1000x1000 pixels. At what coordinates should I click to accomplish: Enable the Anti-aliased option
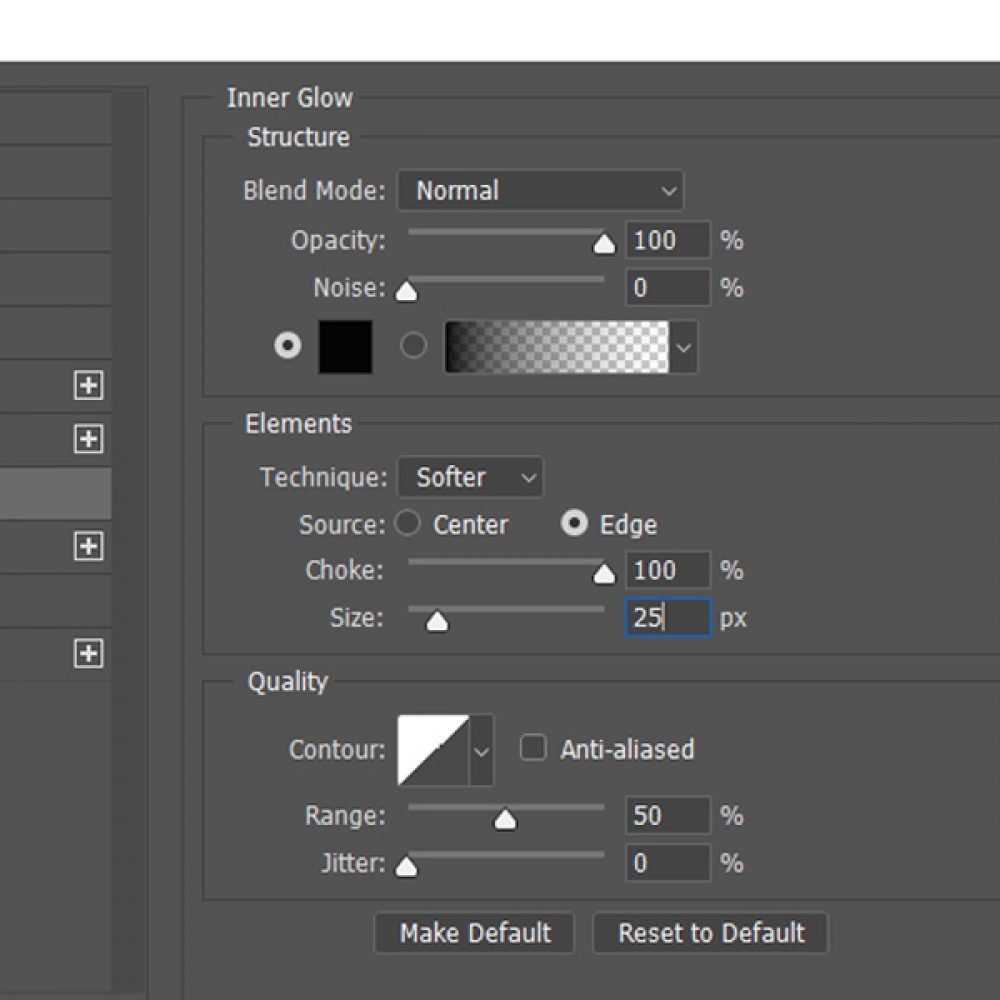point(533,748)
